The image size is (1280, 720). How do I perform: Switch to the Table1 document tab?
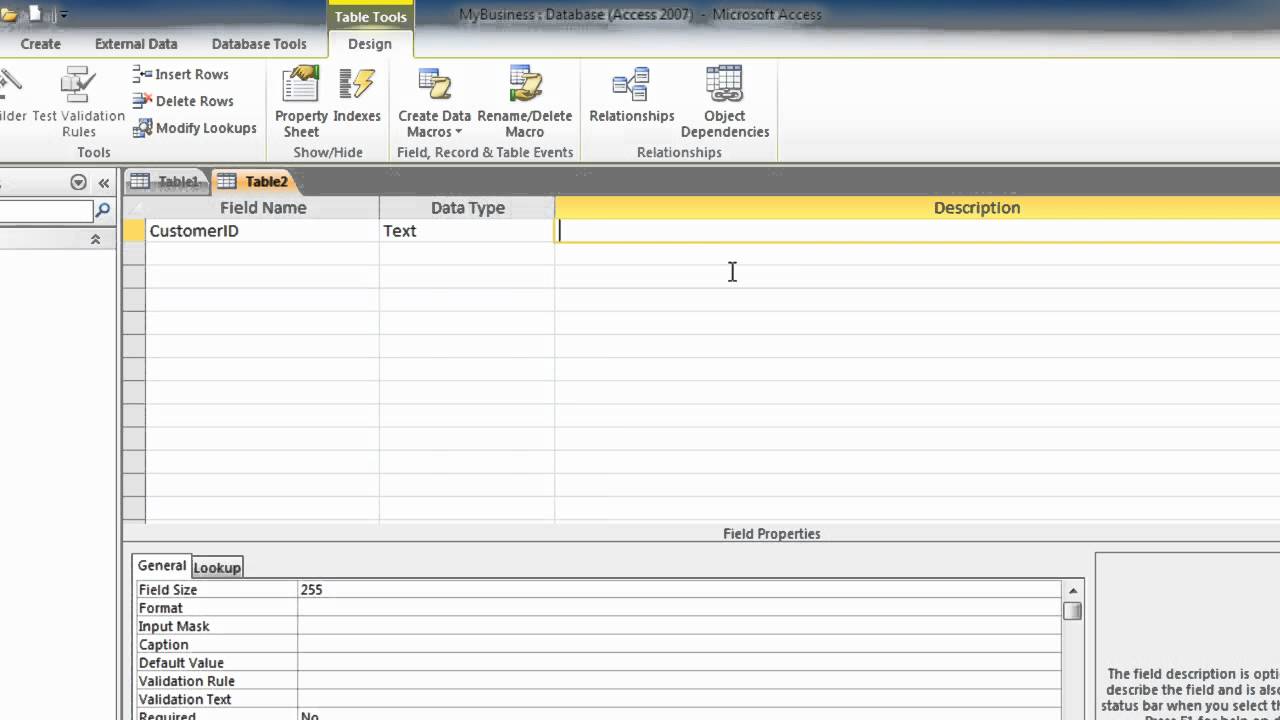coord(167,181)
